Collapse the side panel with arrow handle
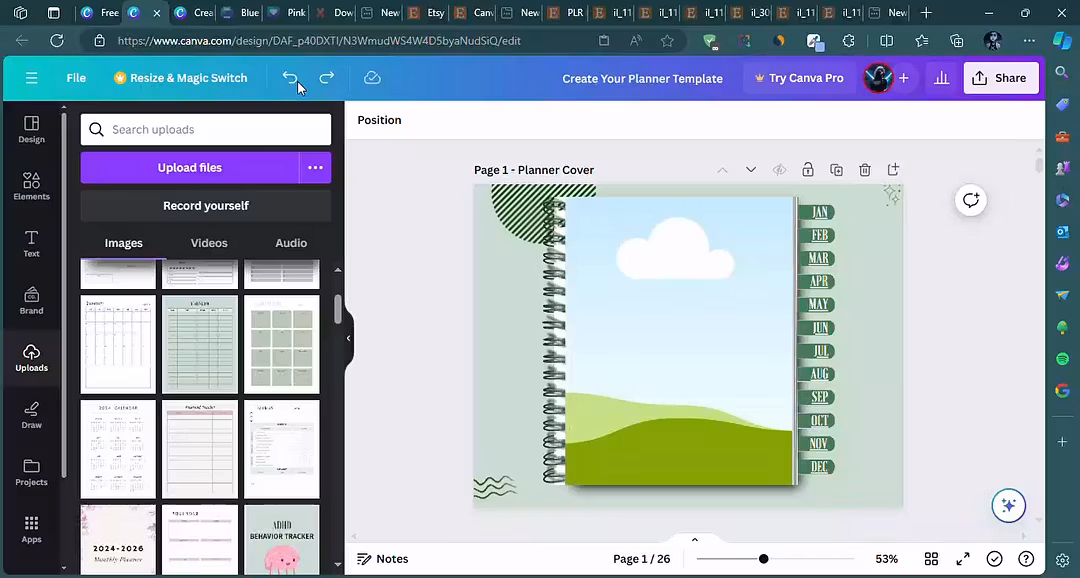The image size is (1080, 578). [348, 338]
